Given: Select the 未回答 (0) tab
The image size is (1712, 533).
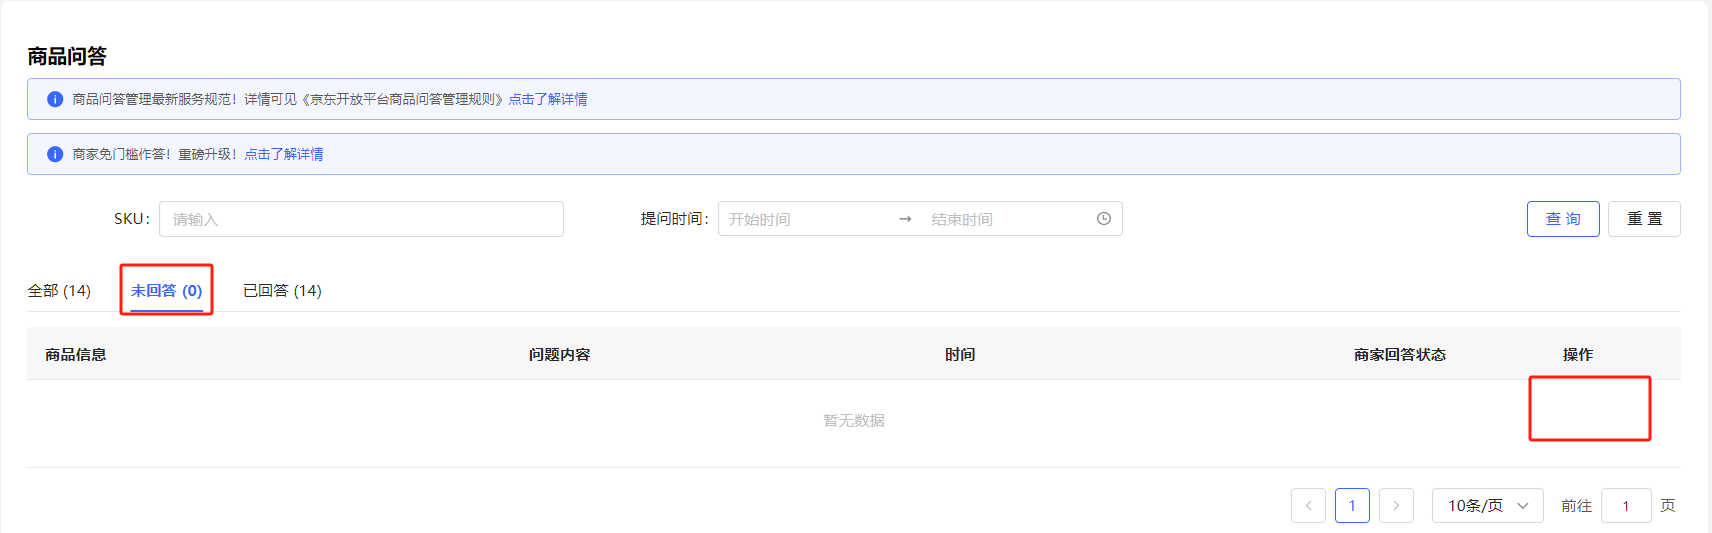Looking at the screenshot, I should pos(166,291).
